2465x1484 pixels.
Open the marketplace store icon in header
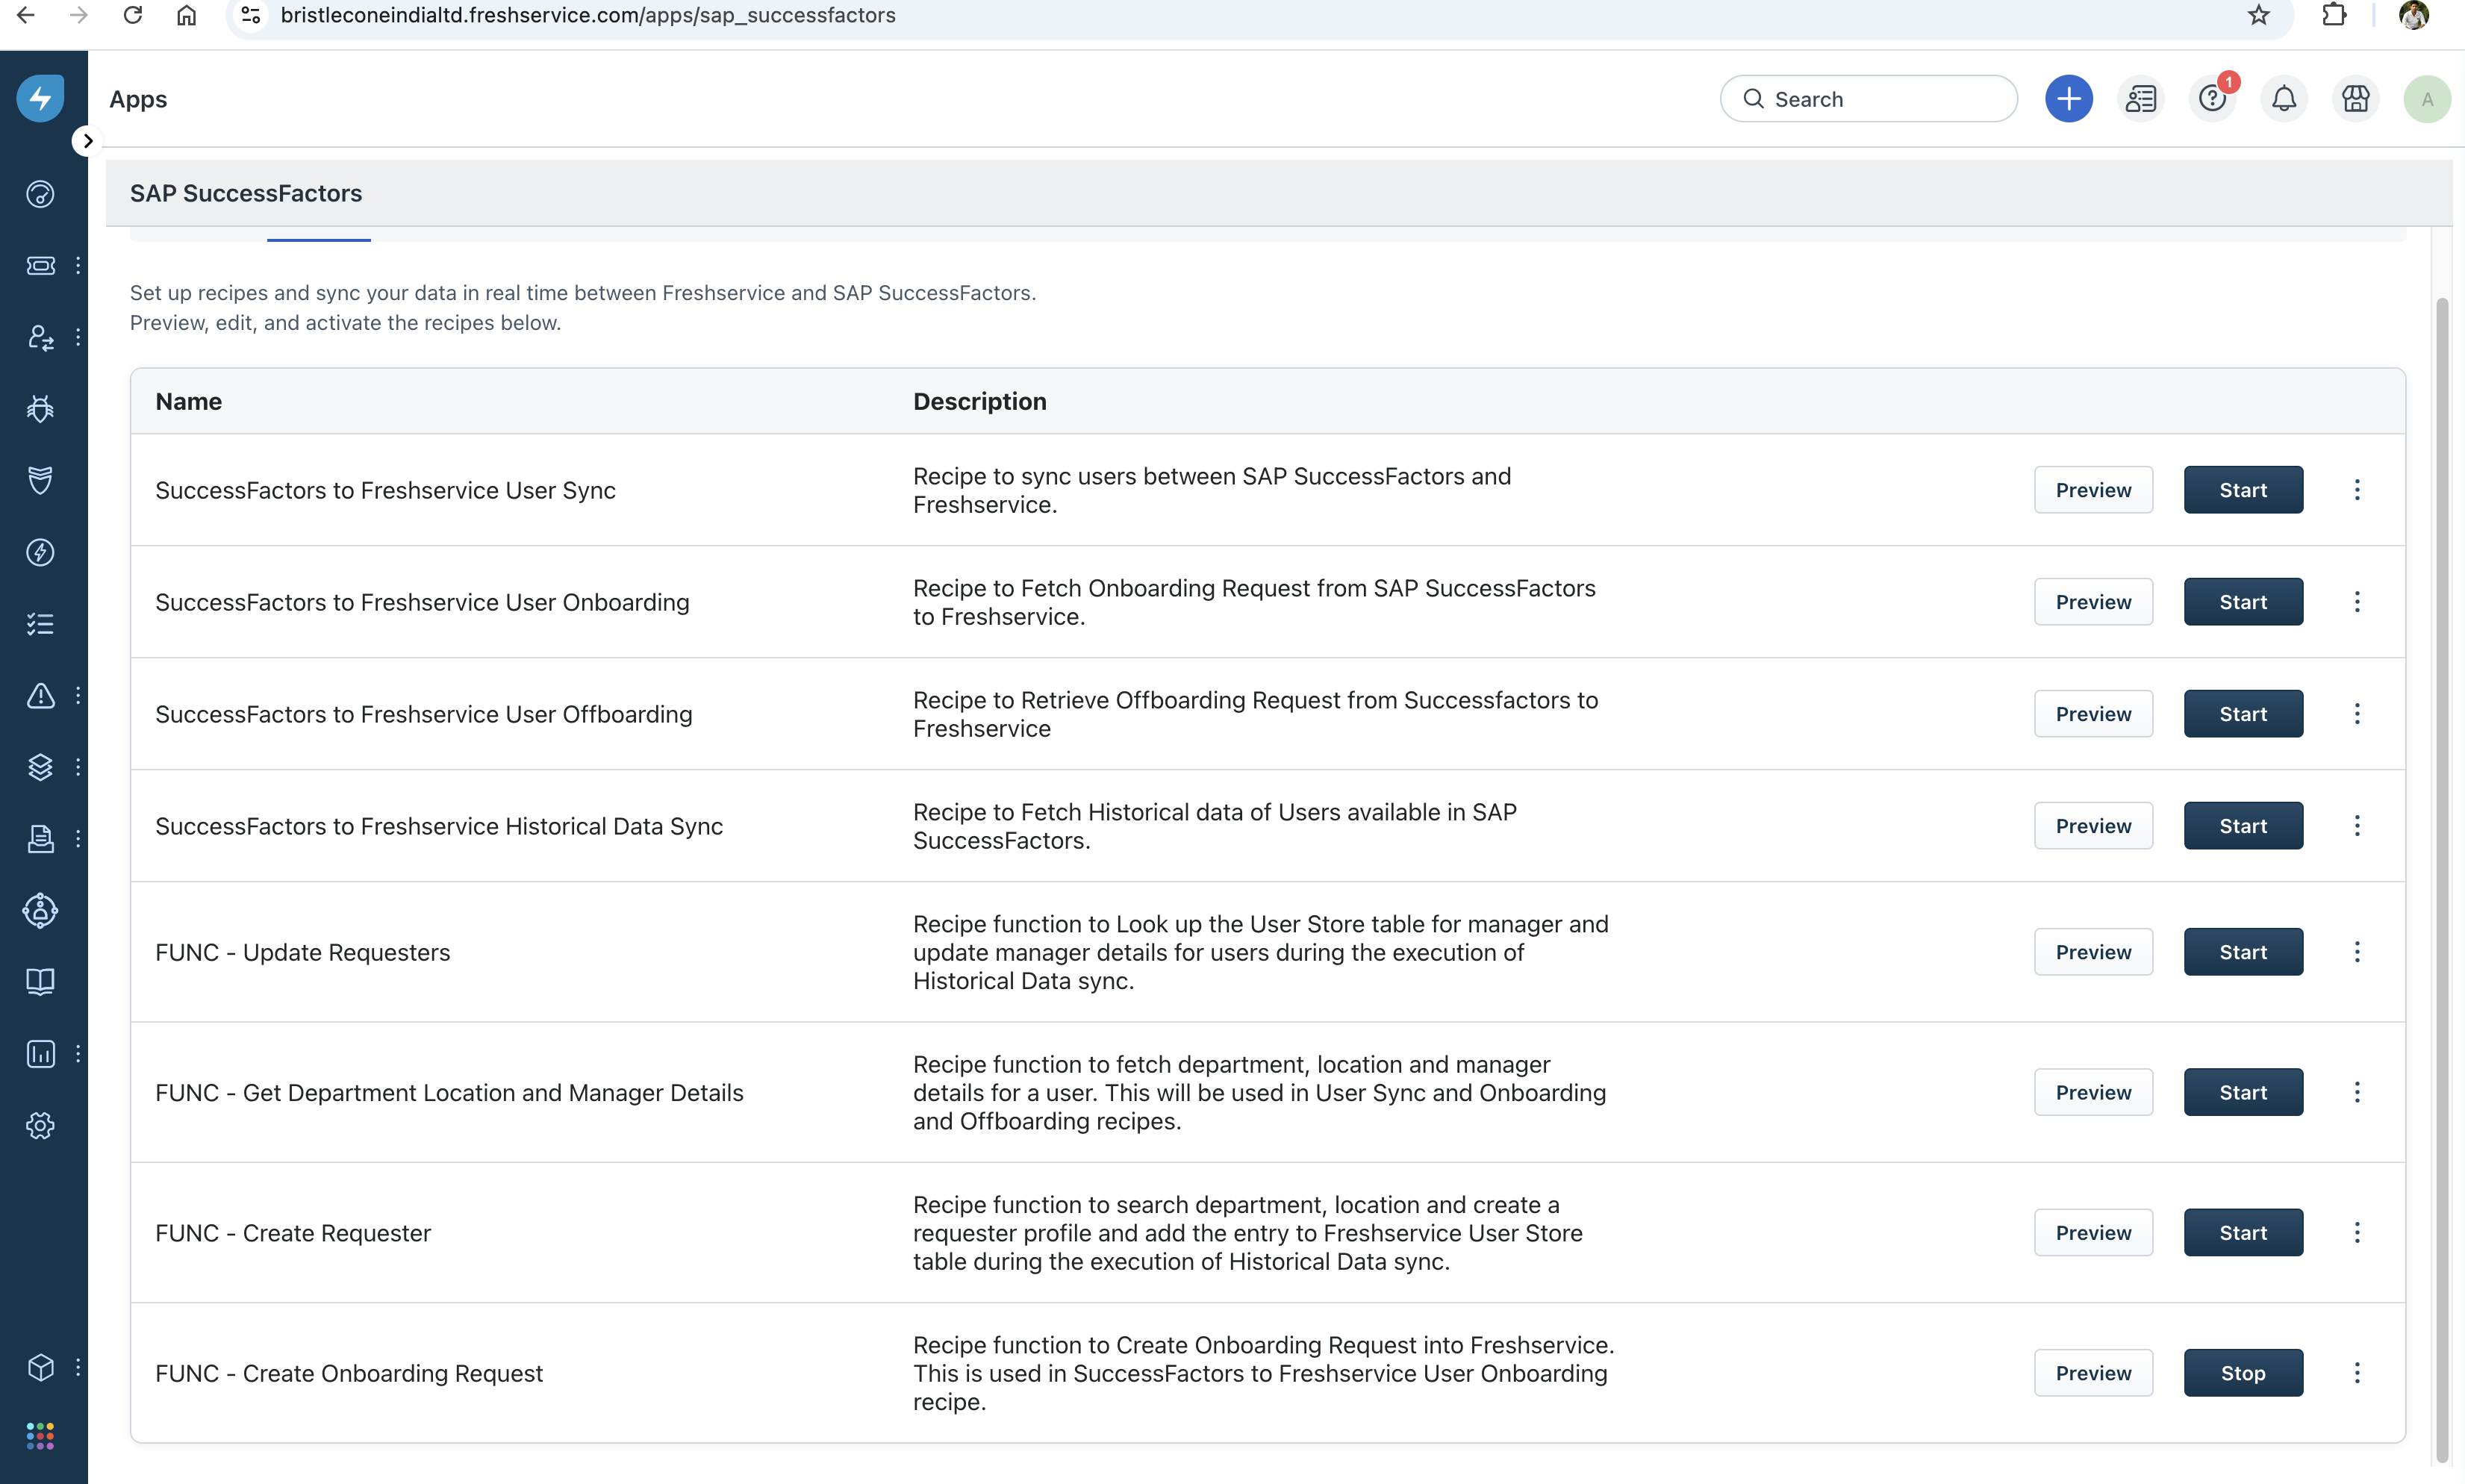[x=2355, y=99]
